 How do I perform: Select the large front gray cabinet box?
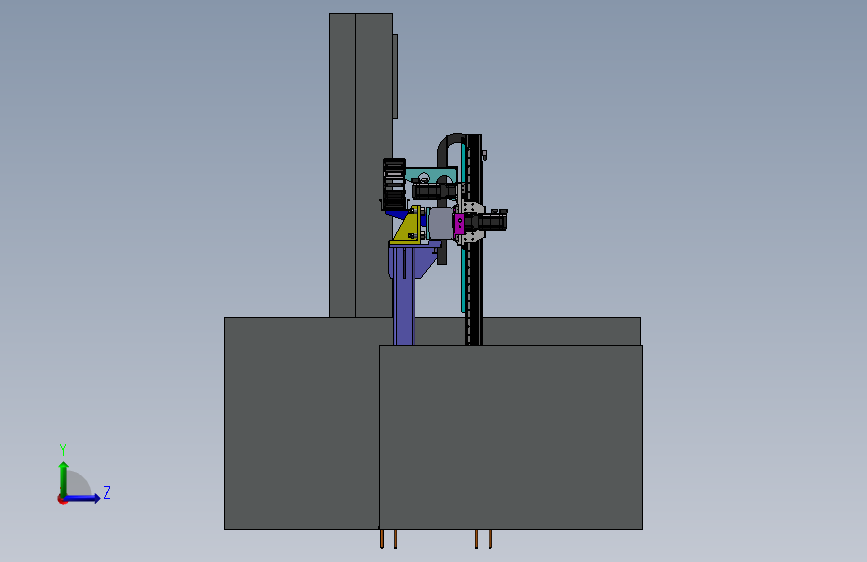(x=510, y=437)
